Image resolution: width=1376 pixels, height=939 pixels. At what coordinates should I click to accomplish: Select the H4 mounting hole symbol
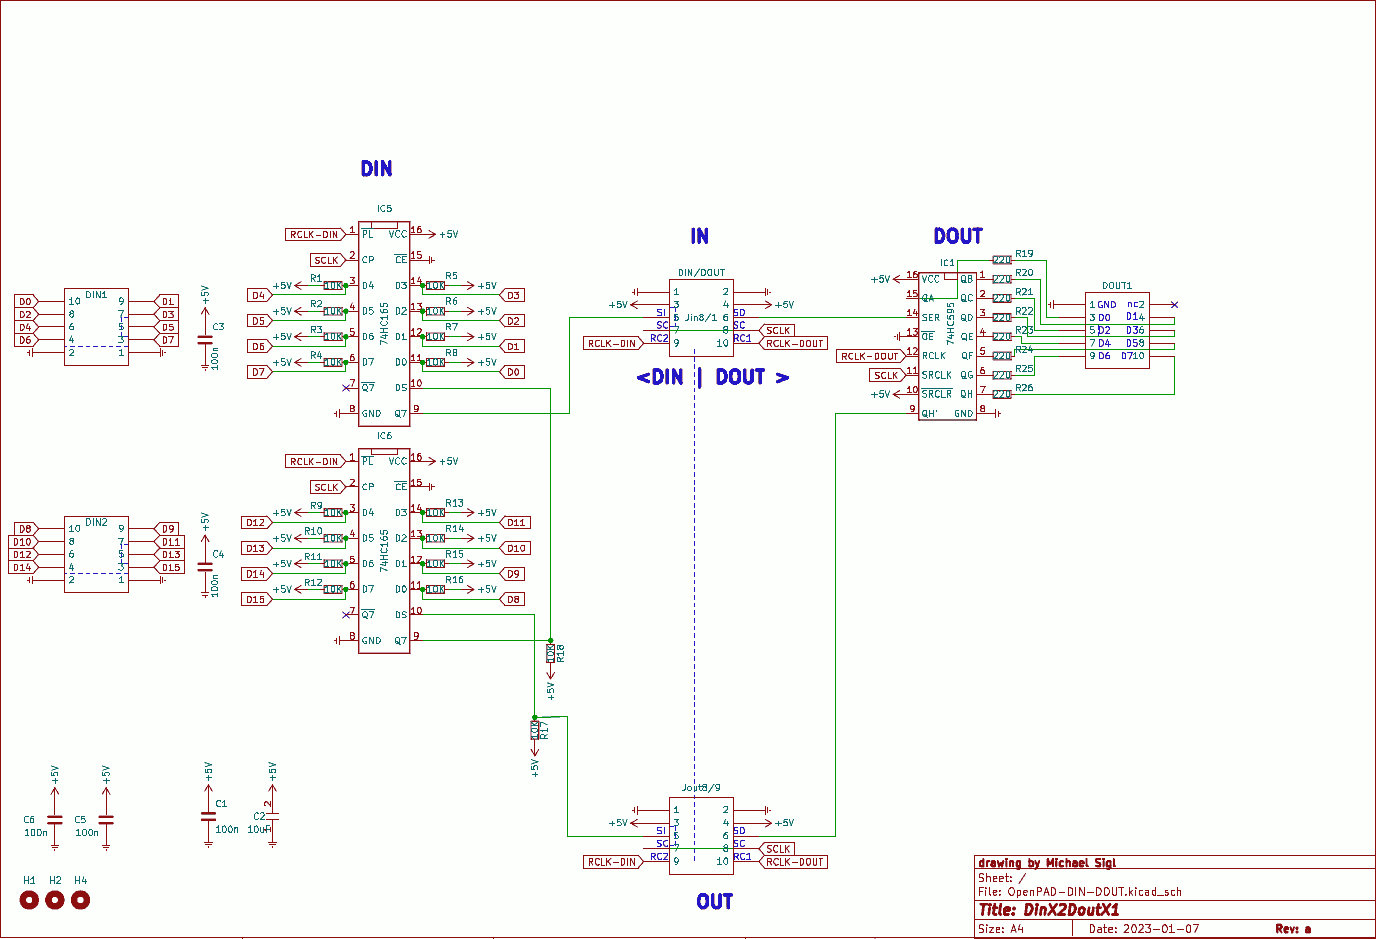(81, 900)
